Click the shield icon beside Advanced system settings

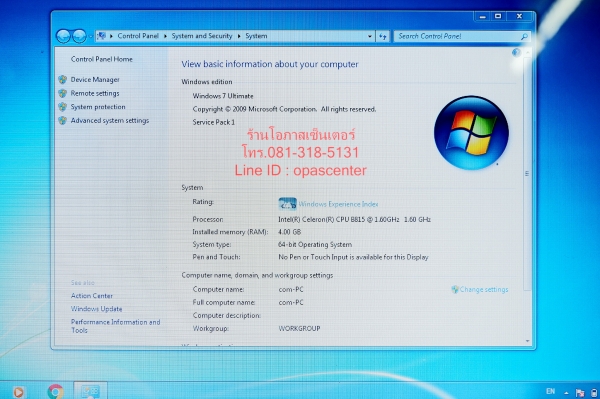point(63,121)
